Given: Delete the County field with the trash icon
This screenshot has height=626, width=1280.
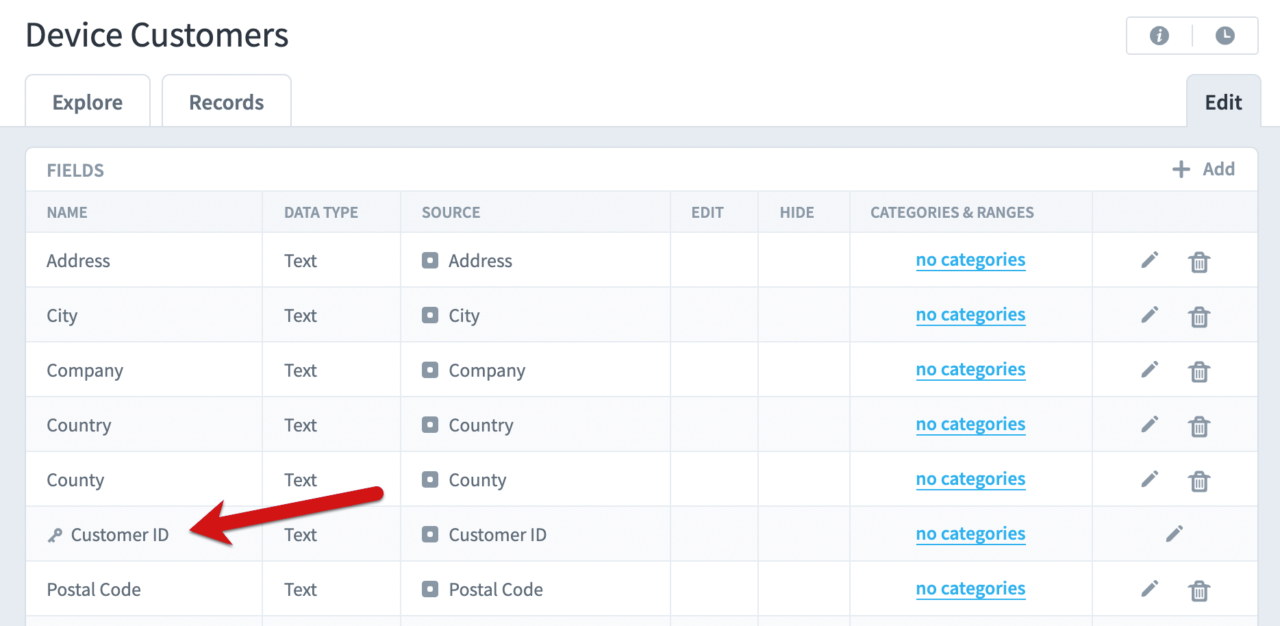Looking at the screenshot, I should point(1199,480).
